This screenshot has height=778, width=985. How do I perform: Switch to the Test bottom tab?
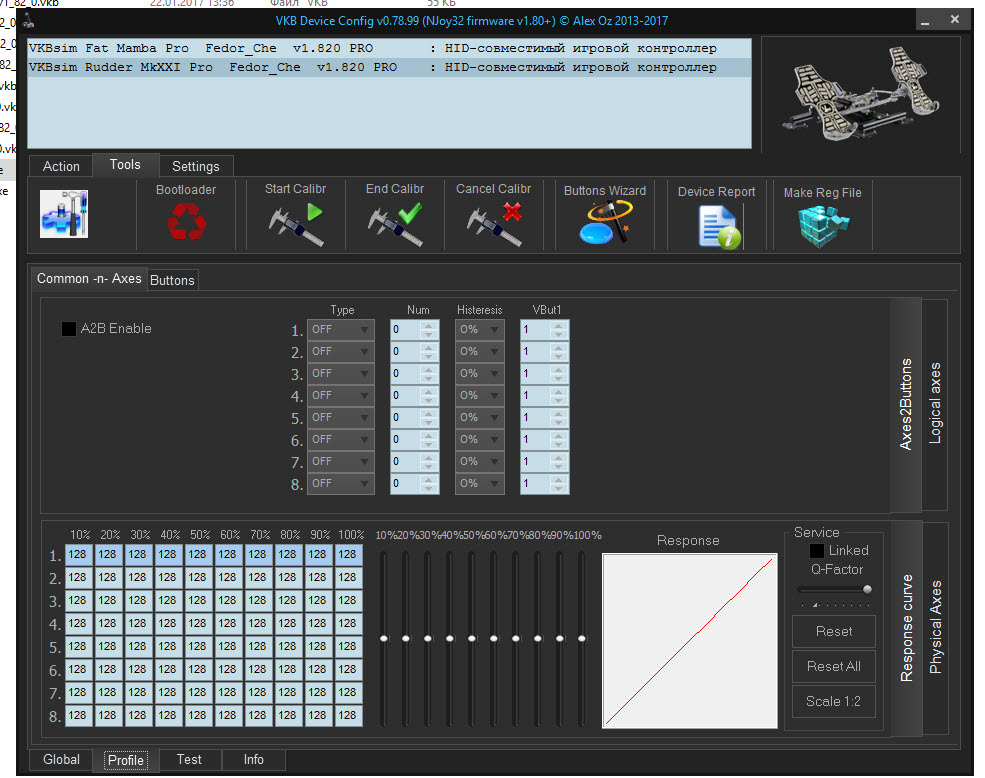[189, 759]
